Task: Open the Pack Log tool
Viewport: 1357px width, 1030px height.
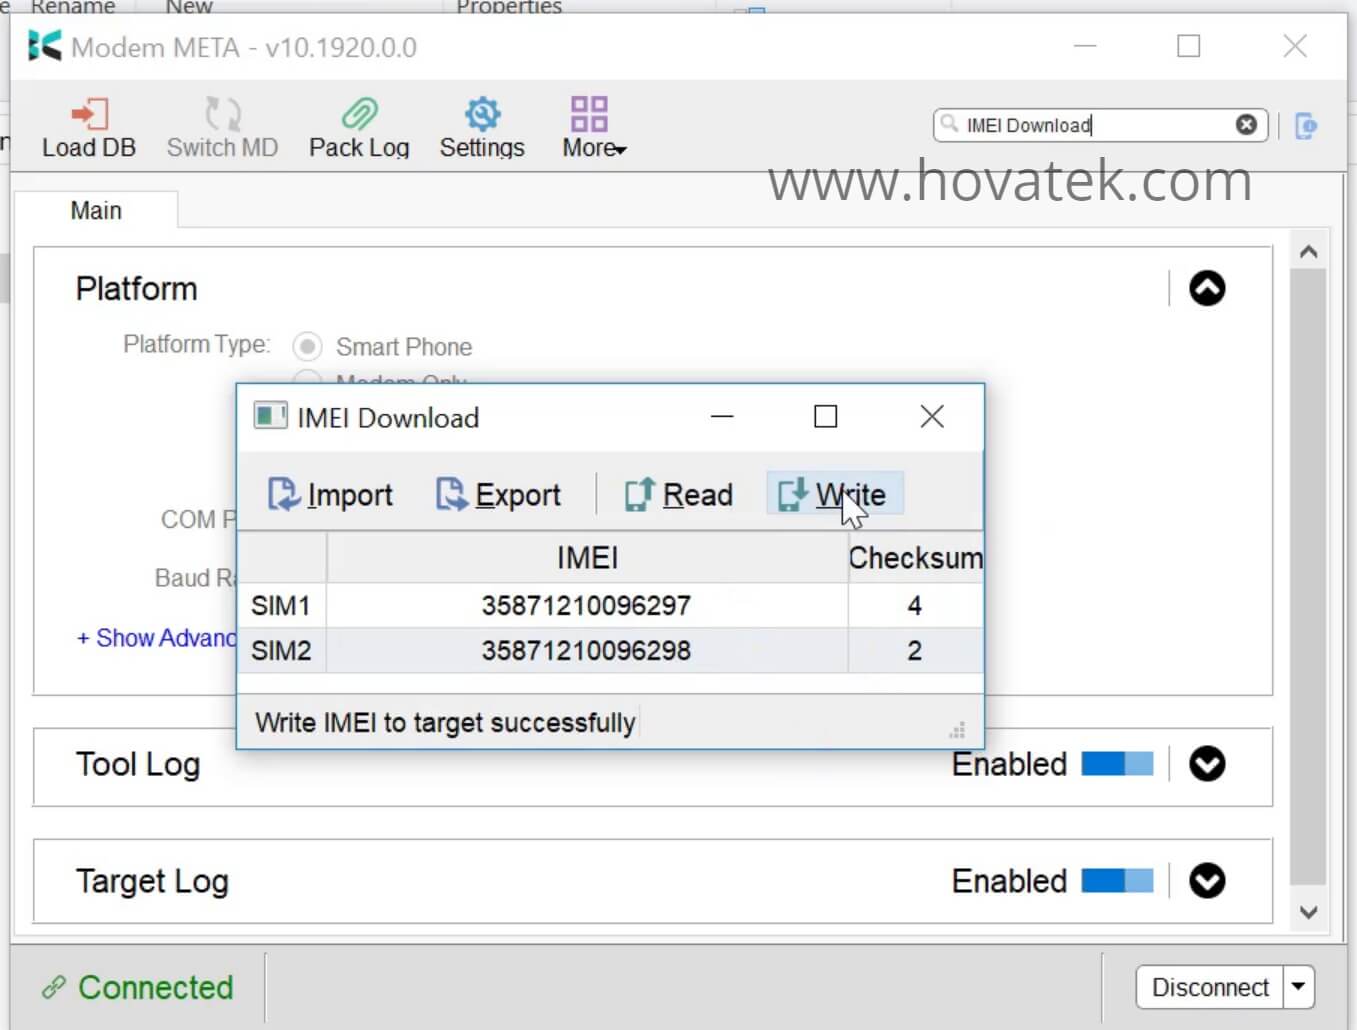Action: tap(358, 126)
